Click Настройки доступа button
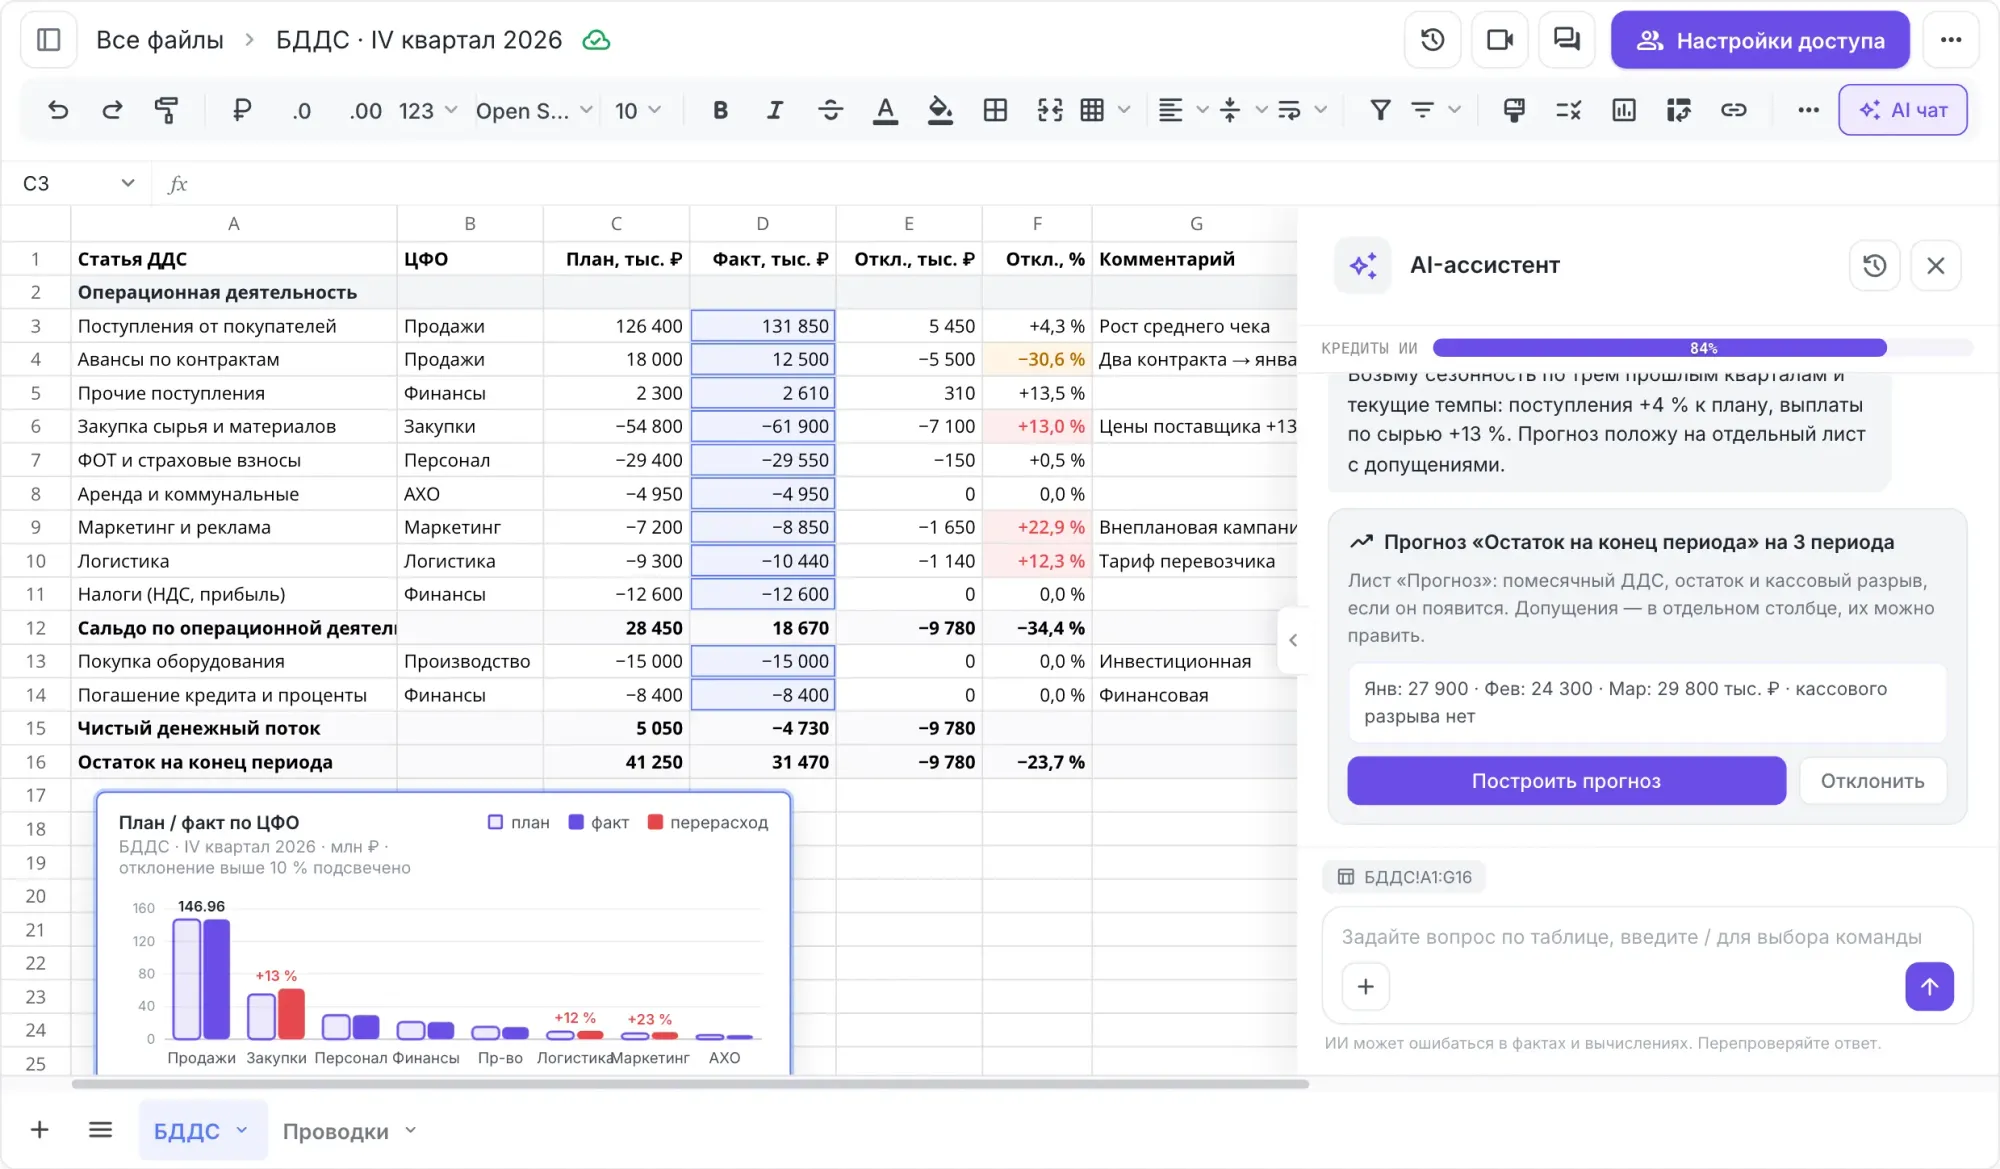 (x=1760, y=40)
